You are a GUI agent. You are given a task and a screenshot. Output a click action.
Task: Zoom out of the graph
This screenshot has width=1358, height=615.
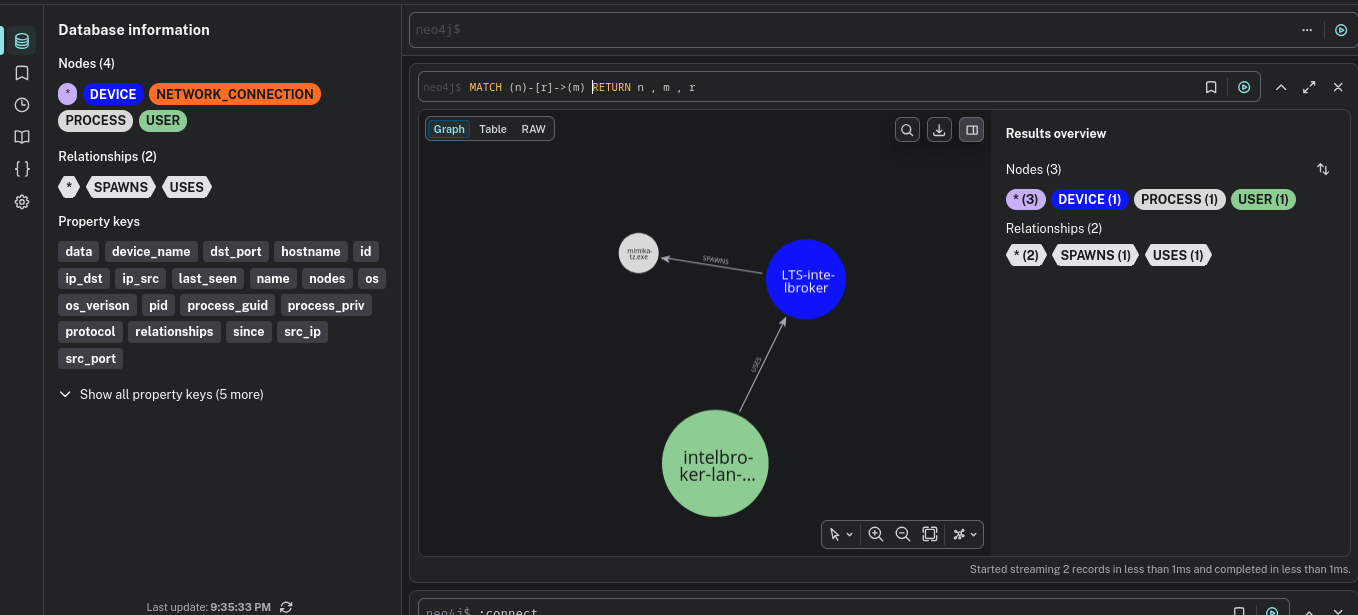(x=903, y=534)
